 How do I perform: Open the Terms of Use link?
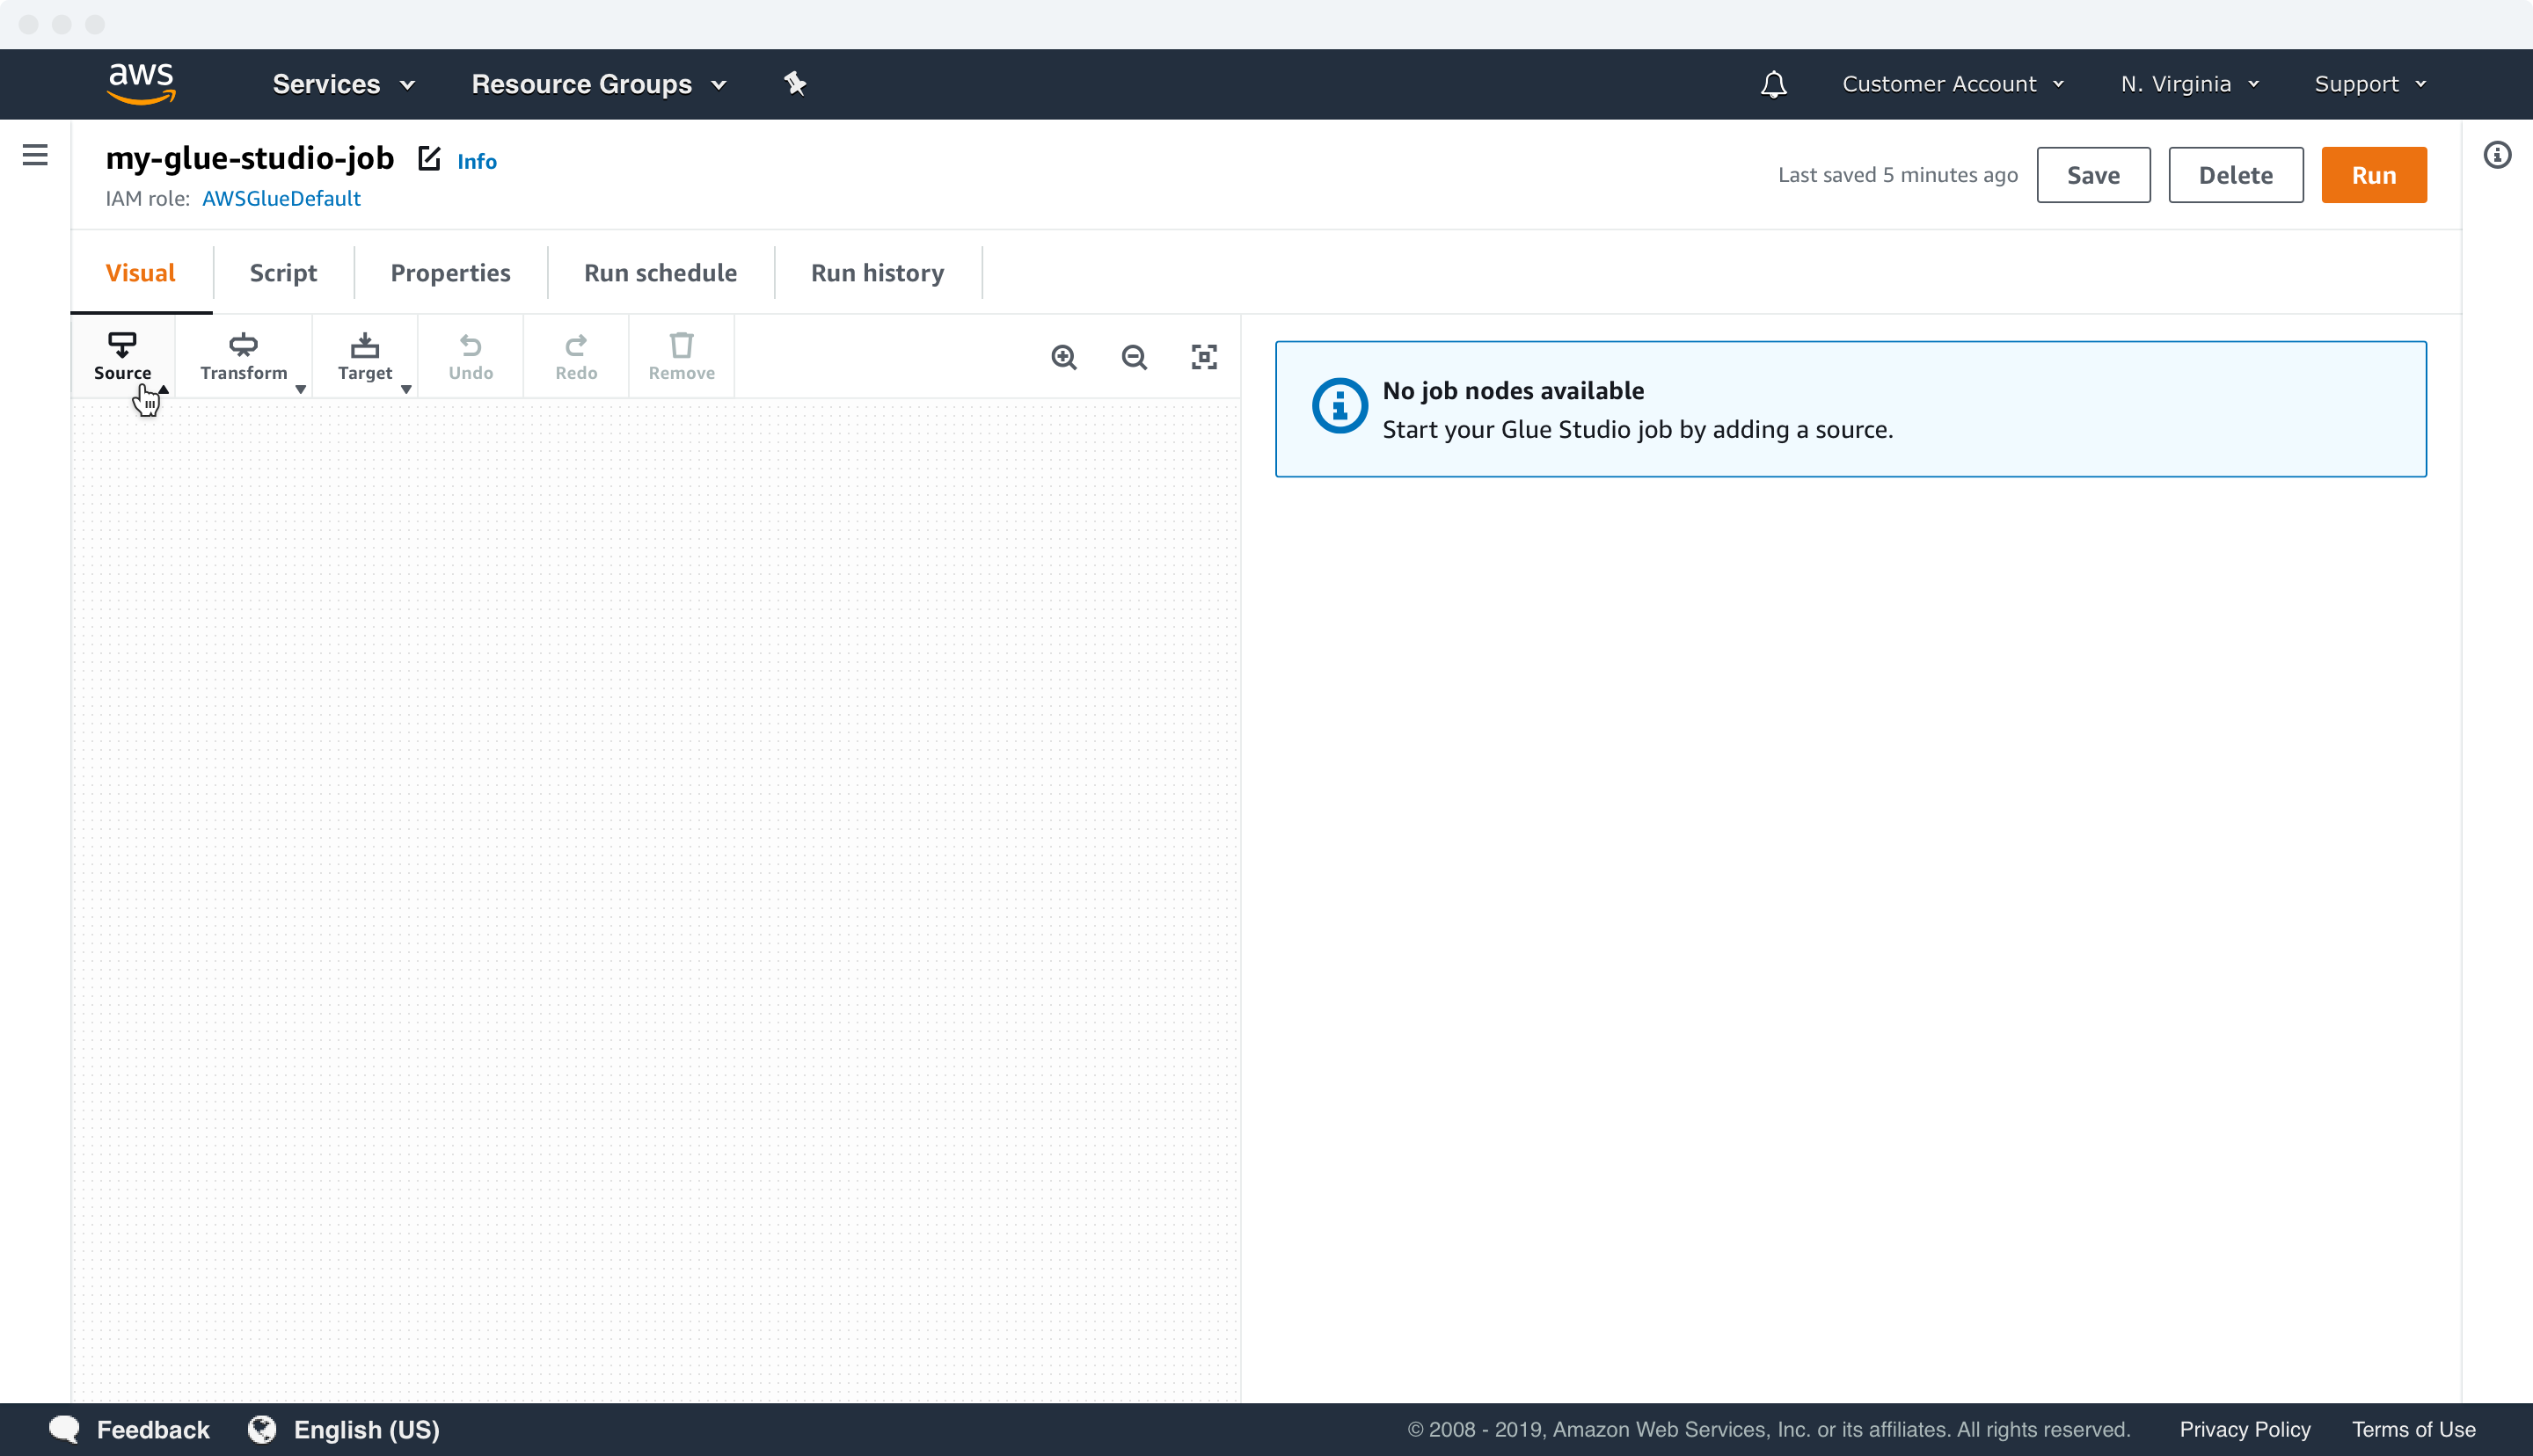[x=2413, y=1429]
